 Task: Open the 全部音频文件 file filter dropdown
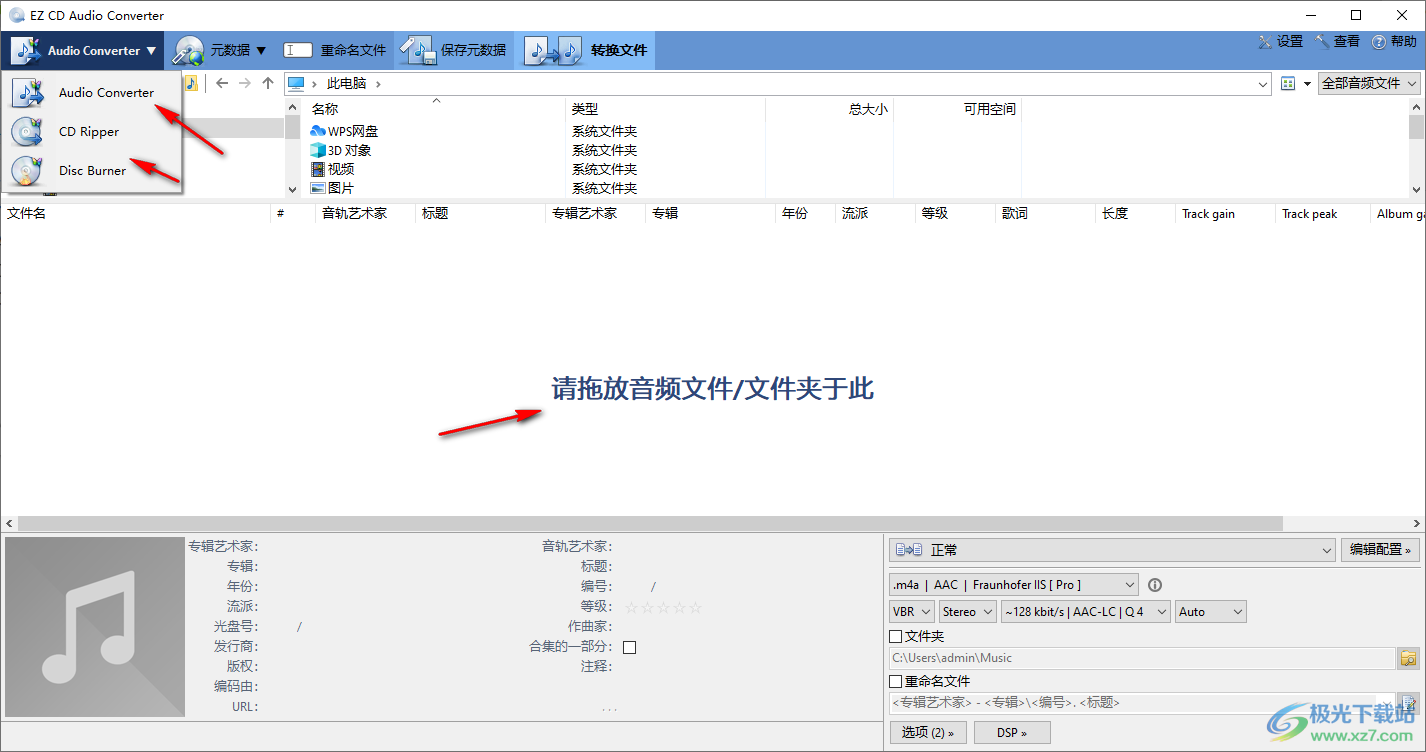coord(1369,83)
